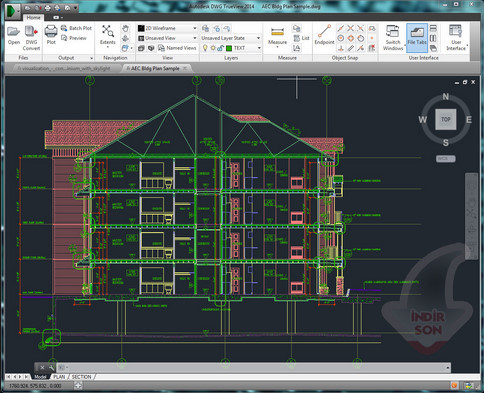Image resolution: width=484 pixels, height=393 pixels.
Task: Switch to the Model layout tab
Action: coord(41,377)
